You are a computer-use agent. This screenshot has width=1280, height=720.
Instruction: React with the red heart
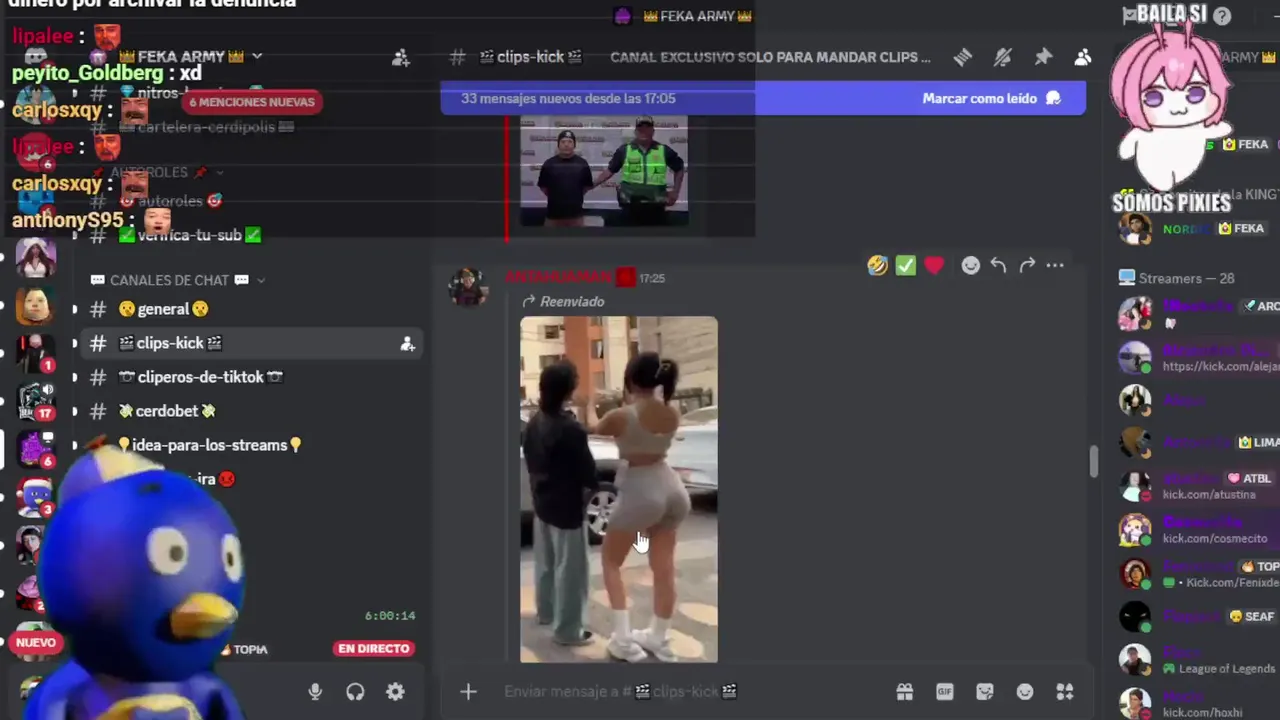click(x=933, y=265)
